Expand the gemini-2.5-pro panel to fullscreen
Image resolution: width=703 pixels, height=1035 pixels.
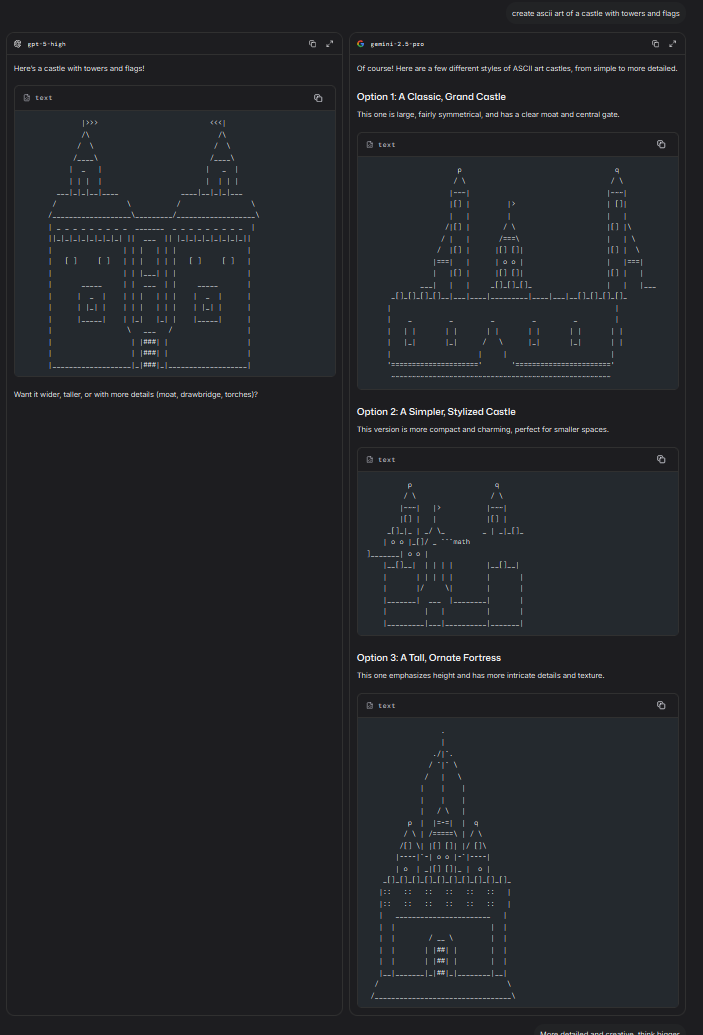point(673,44)
